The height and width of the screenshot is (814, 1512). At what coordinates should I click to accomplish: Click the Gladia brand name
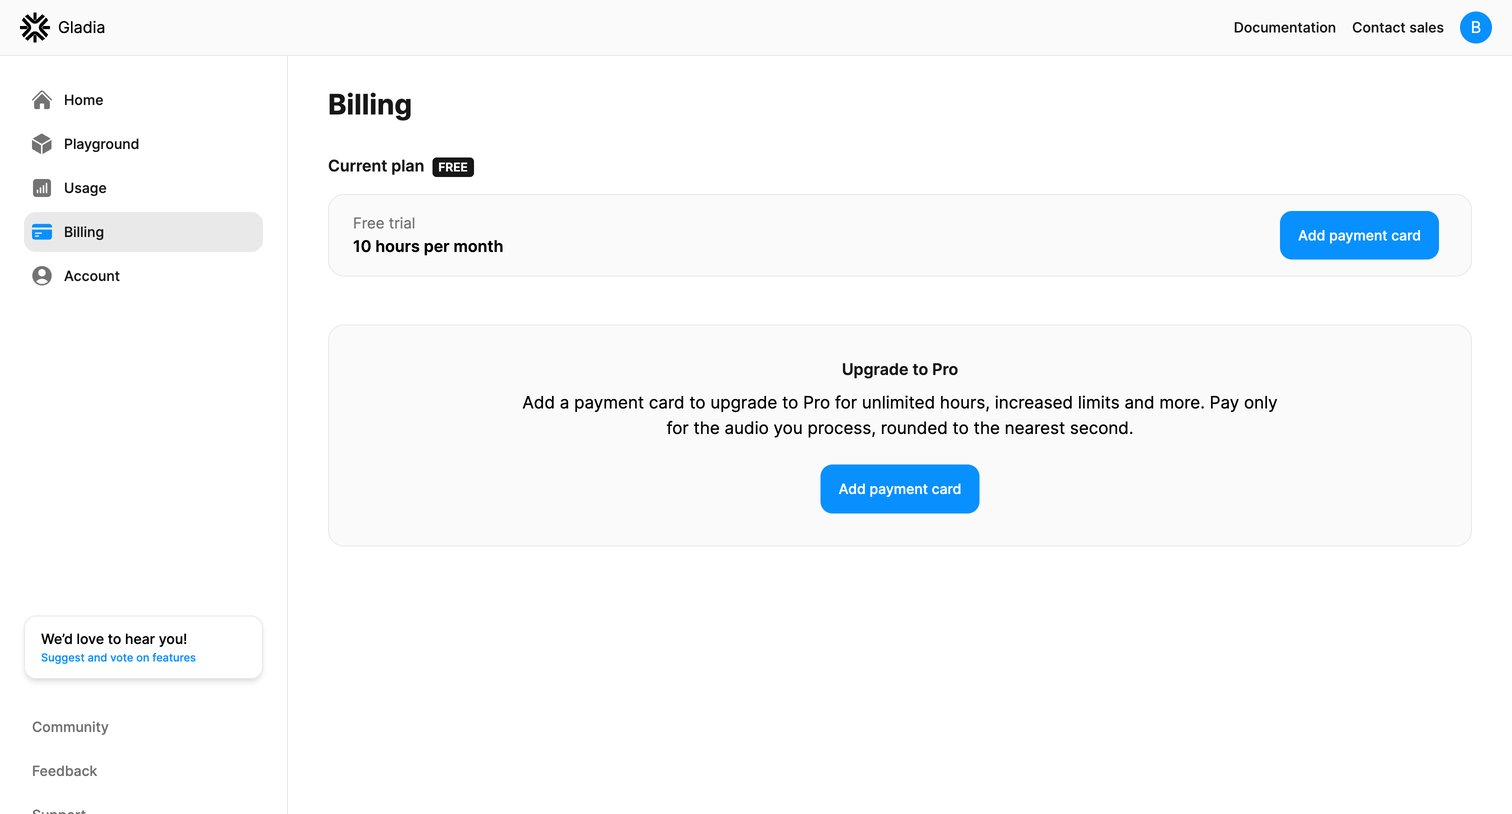(81, 28)
